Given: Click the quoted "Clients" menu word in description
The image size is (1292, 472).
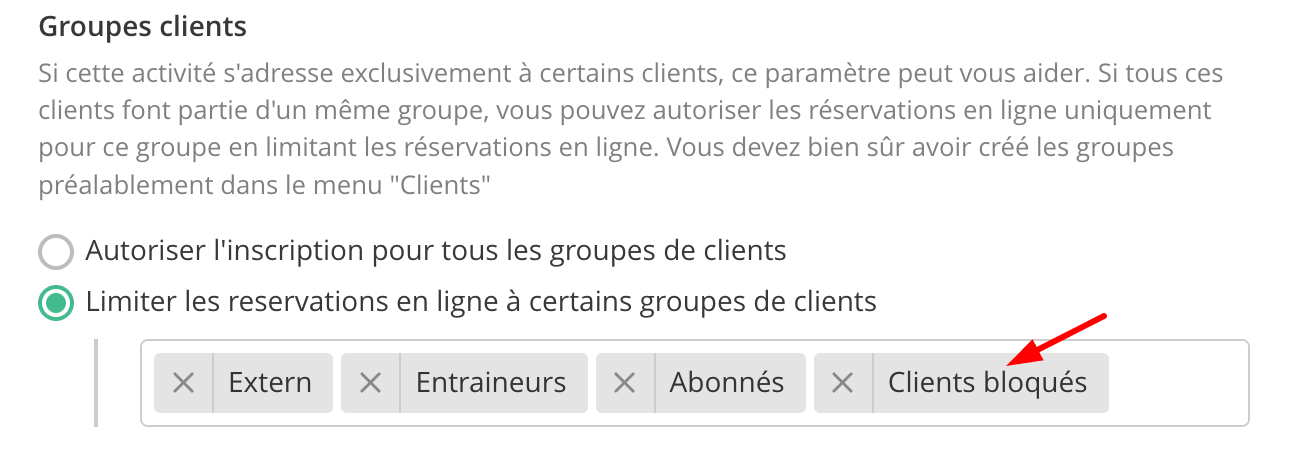Looking at the screenshot, I should [x=438, y=187].
